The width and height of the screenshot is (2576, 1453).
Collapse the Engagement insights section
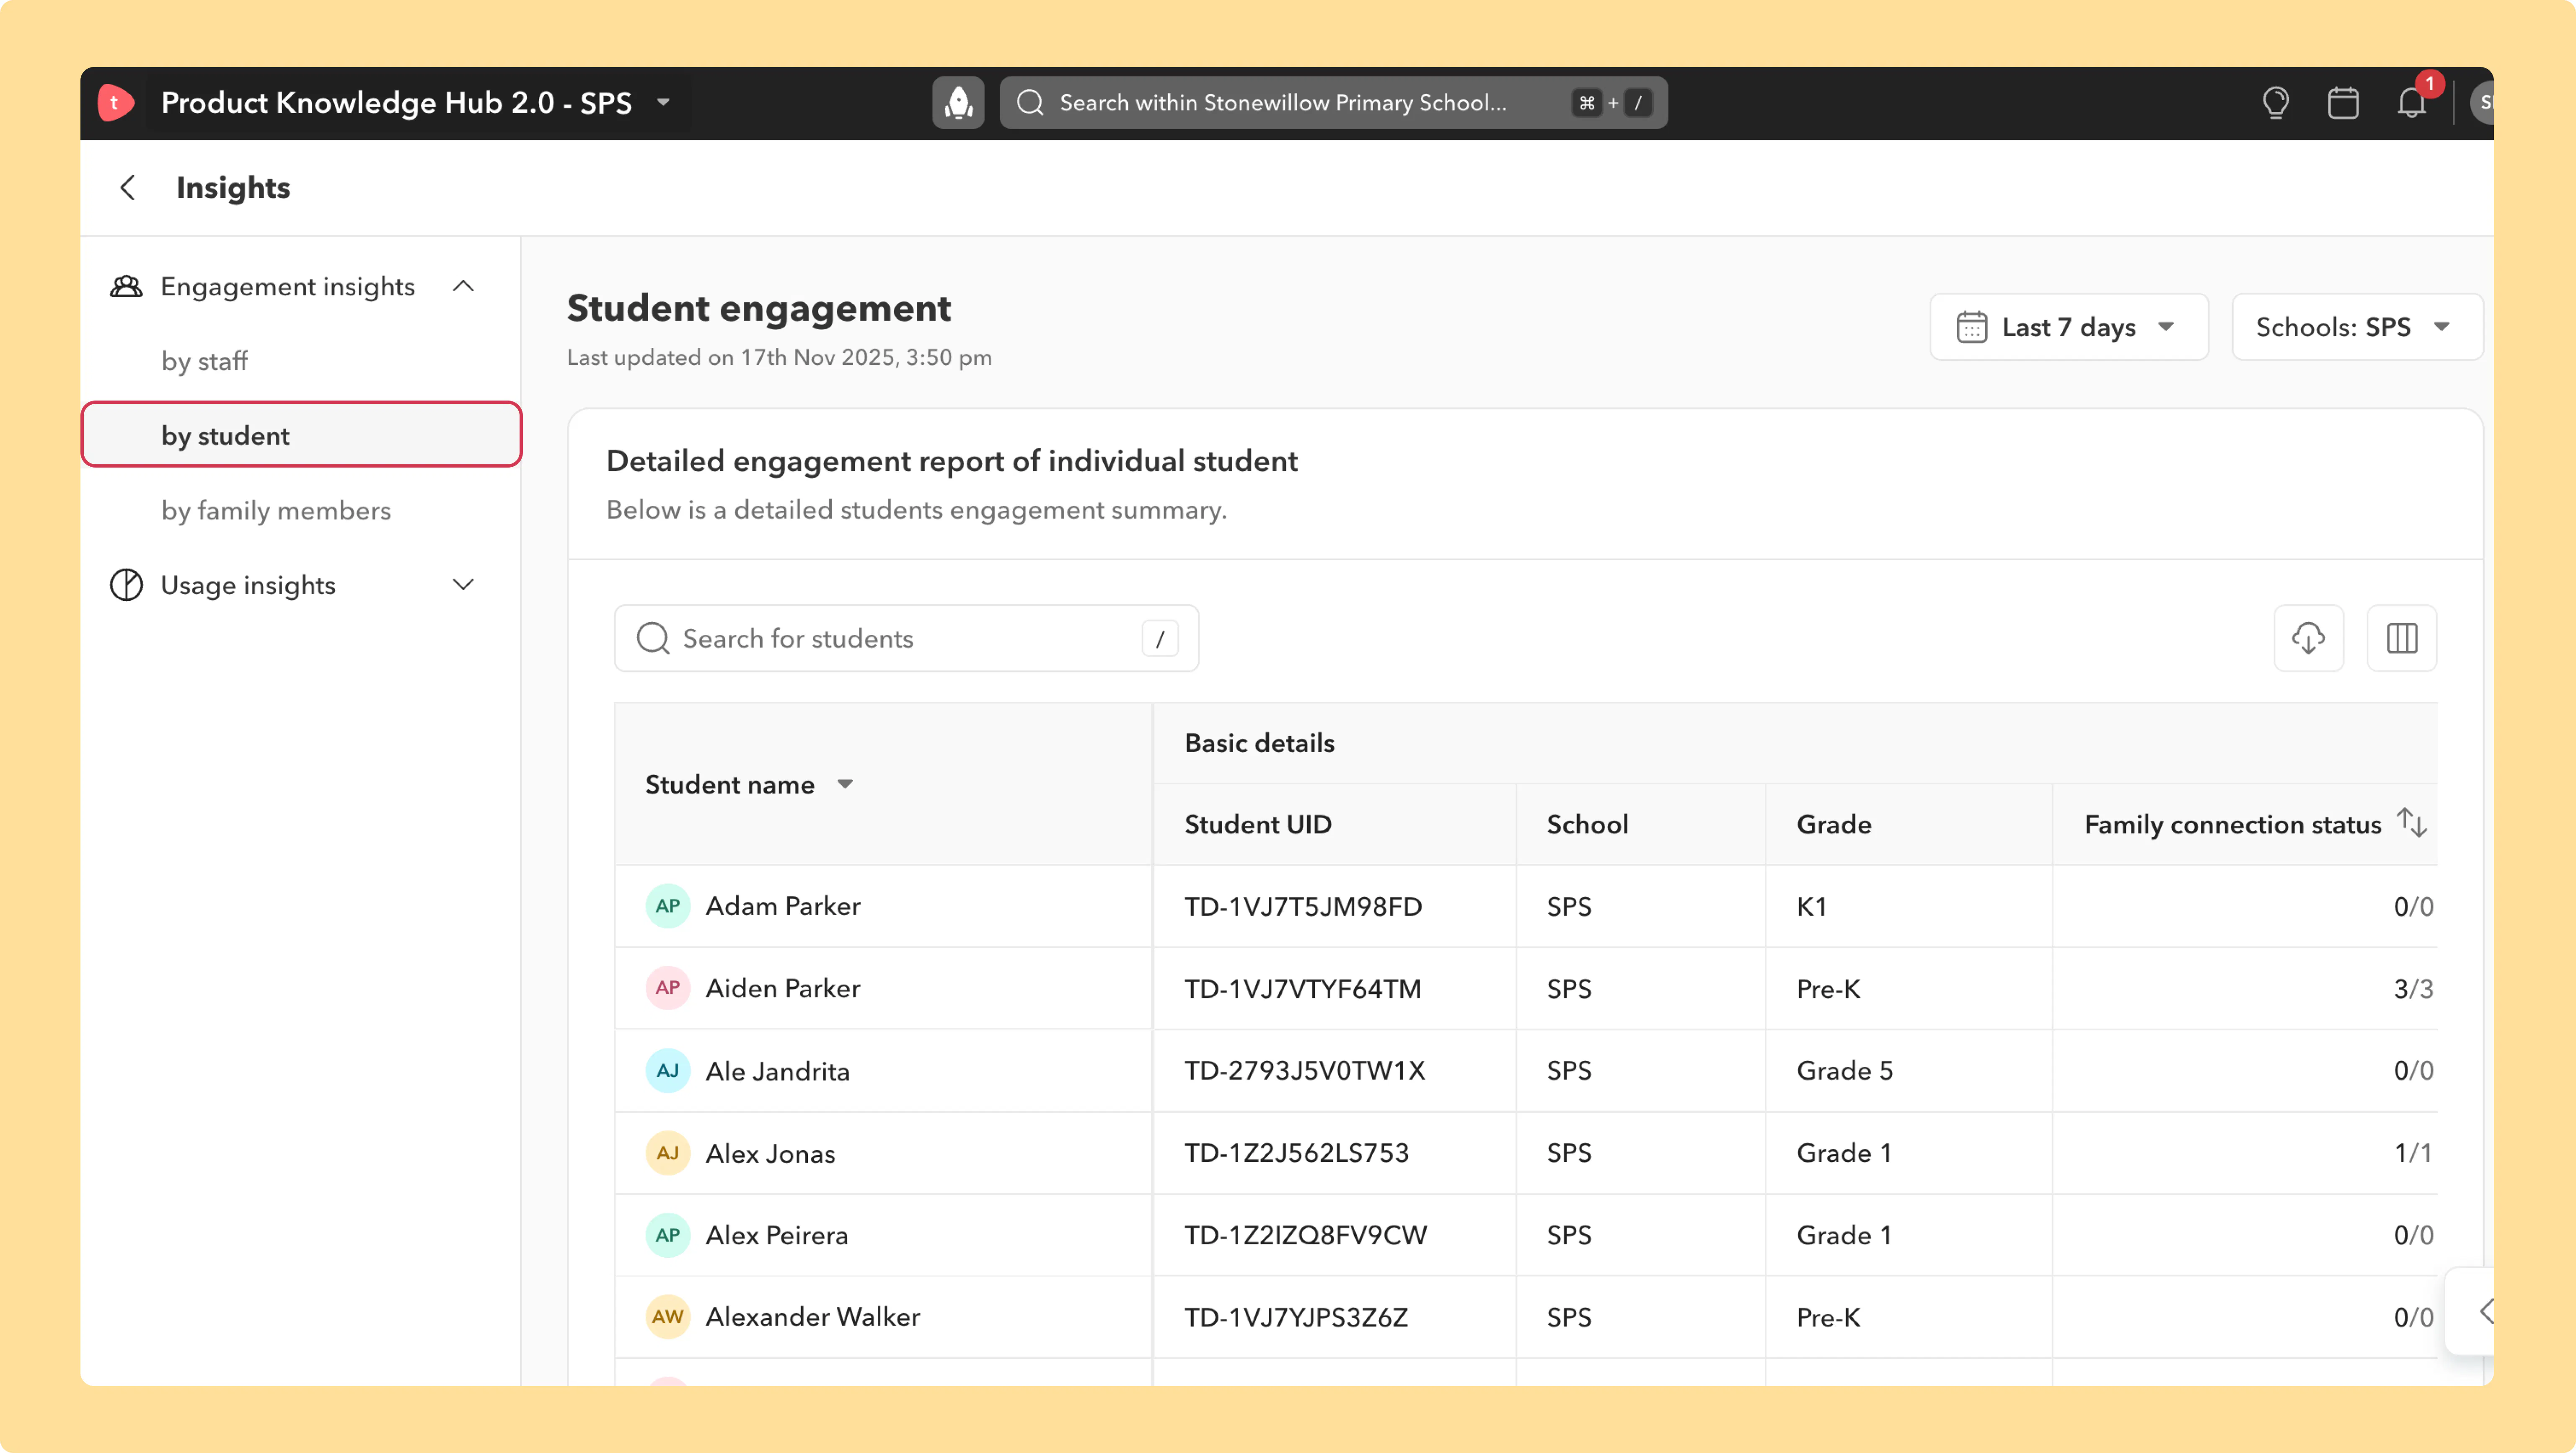(463, 286)
